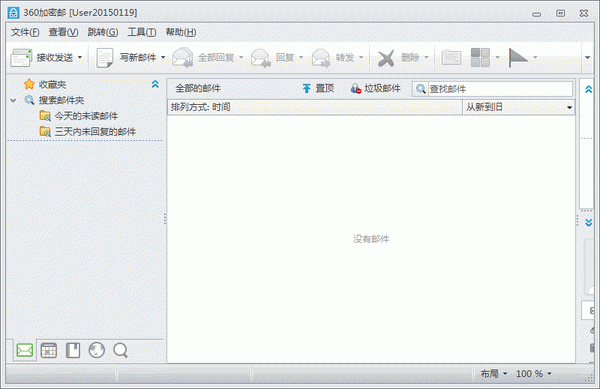Click the four-squares category icon
This screenshot has height=389, width=600.
[480, 57]
